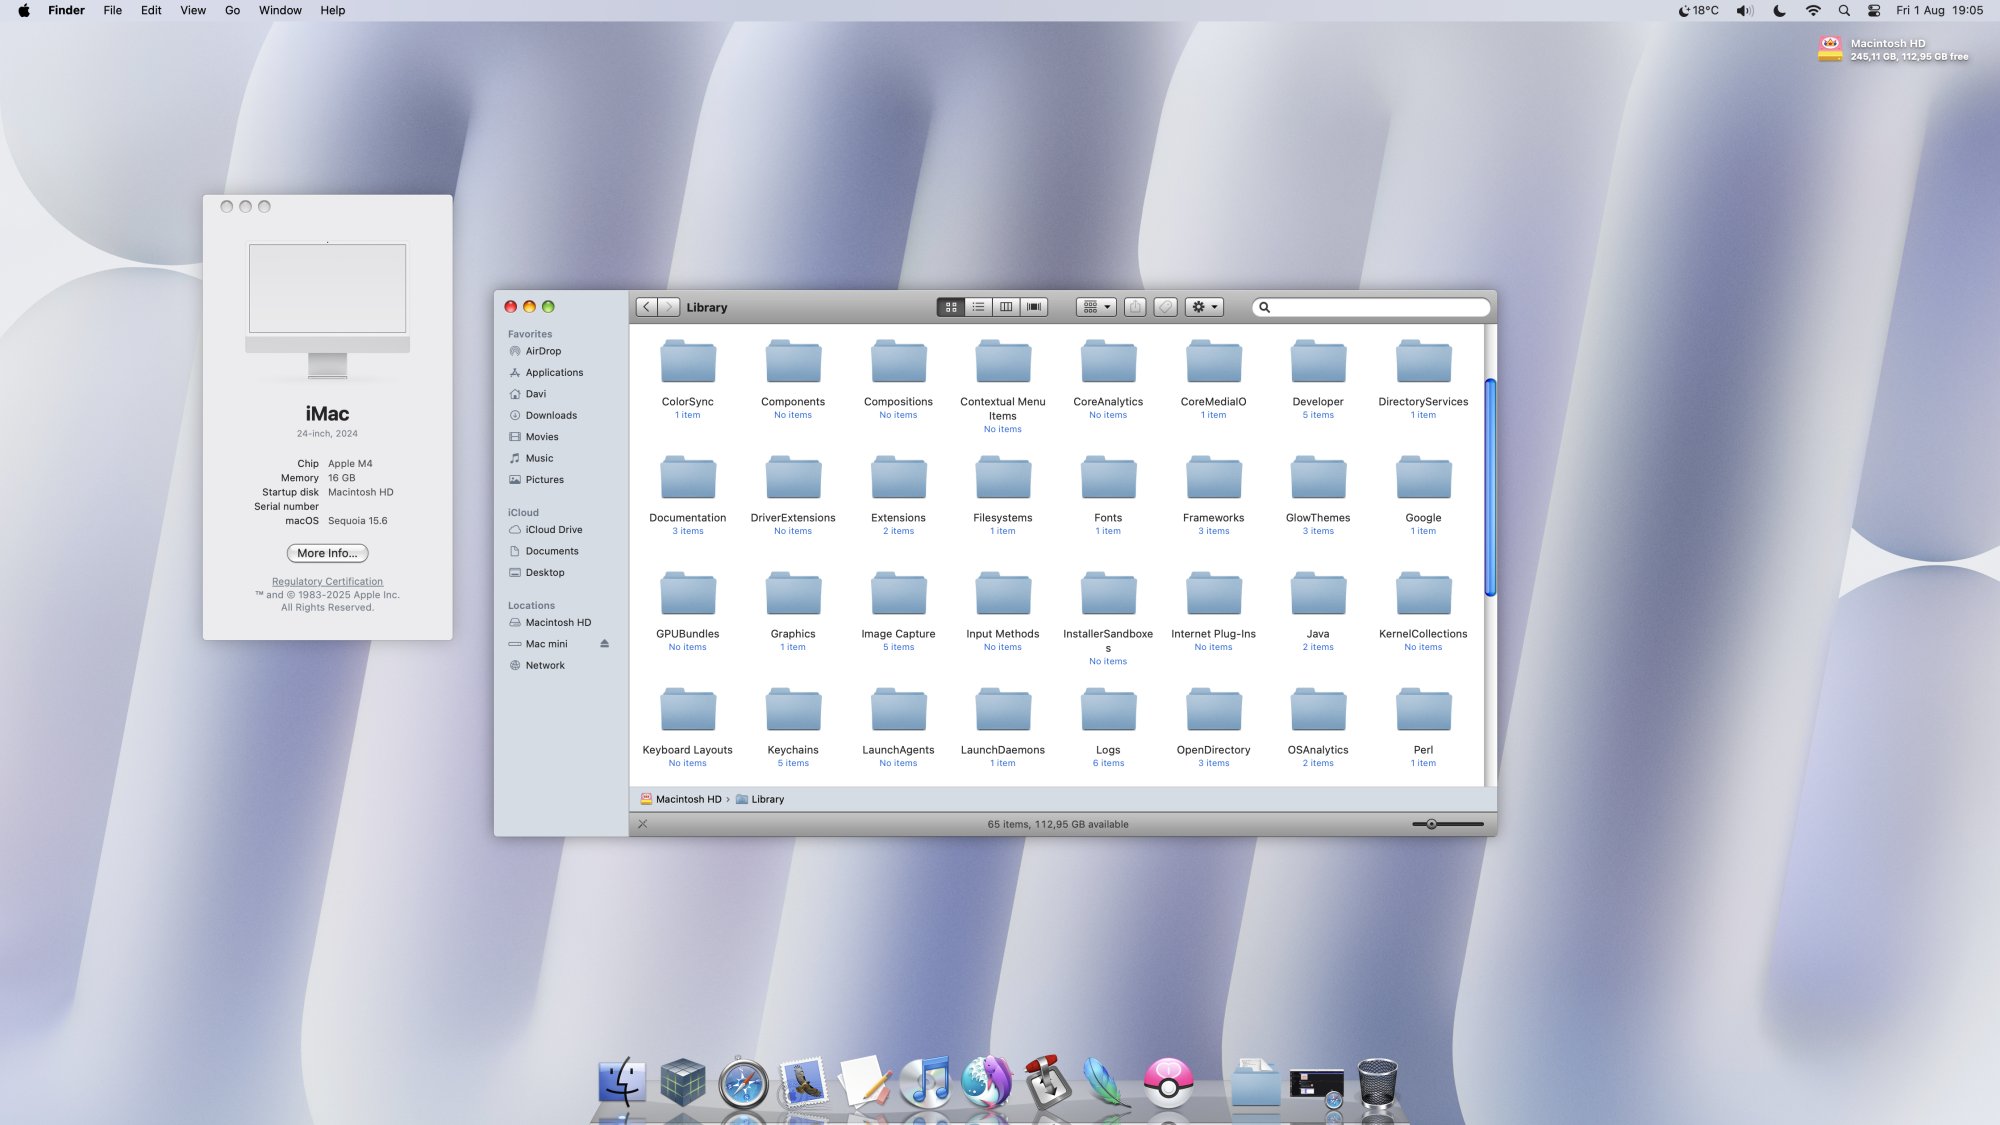This screenshot has width=2000, height=1125.
Task: Open AirDrop in the sidebar
Action: 543,351
